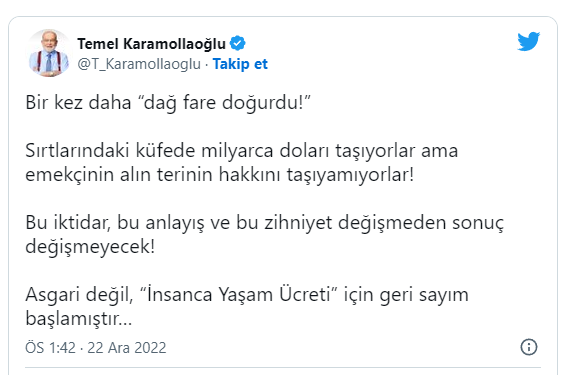Open the ÖS 1:42 timestamp link

(x=50, y=347)
